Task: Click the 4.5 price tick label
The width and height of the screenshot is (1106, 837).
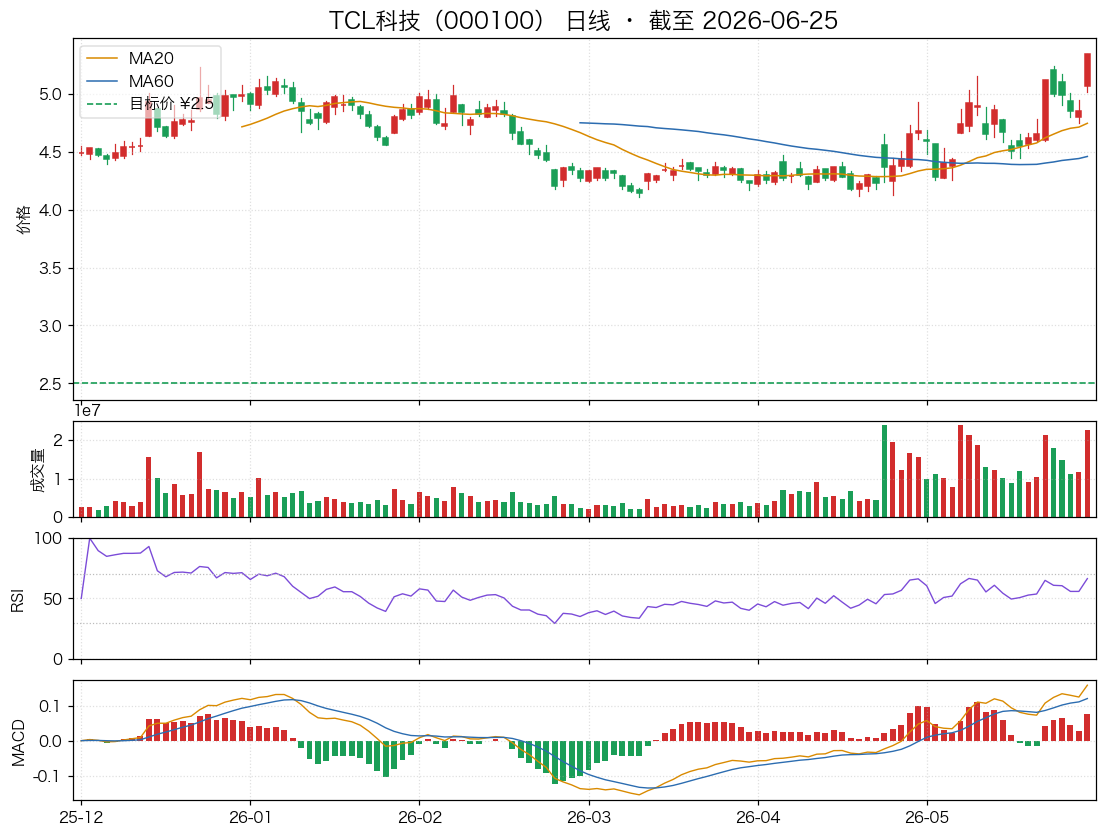Action: 50,152
